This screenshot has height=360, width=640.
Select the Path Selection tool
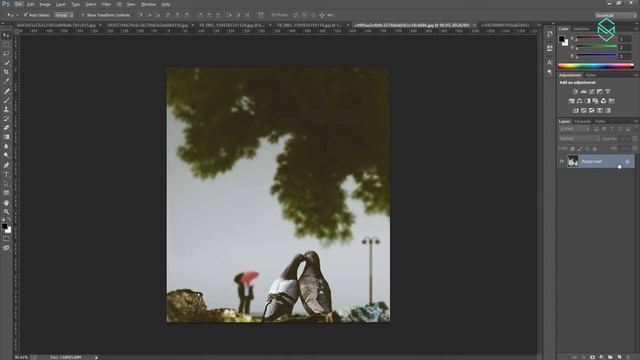6,184
